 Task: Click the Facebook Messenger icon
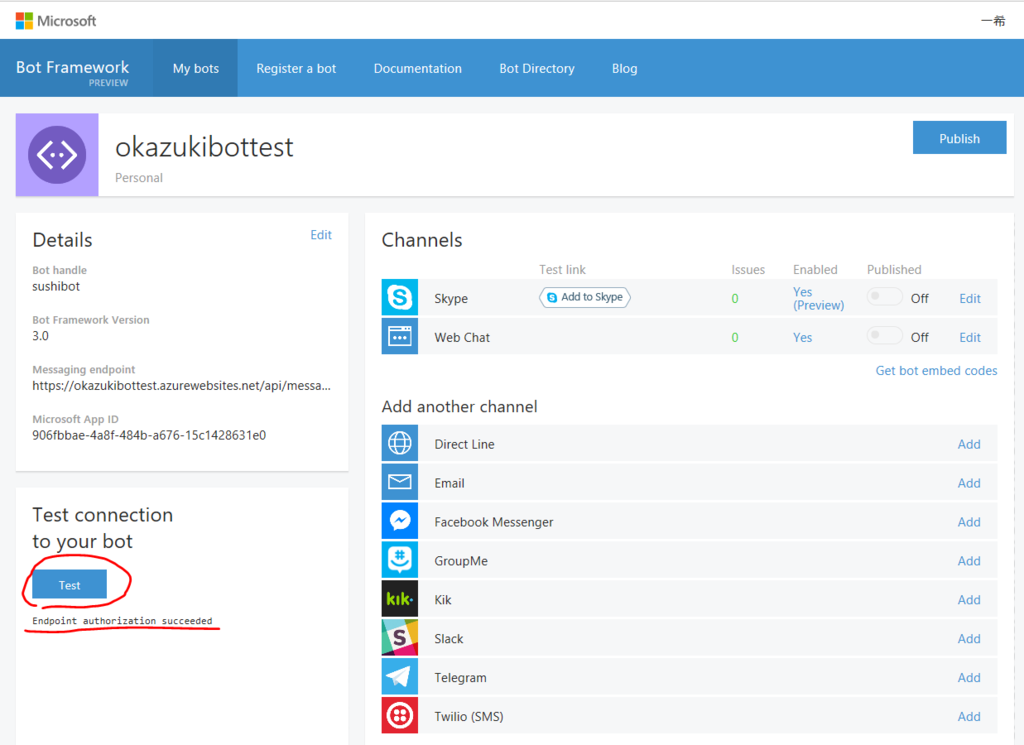(400, 521)
